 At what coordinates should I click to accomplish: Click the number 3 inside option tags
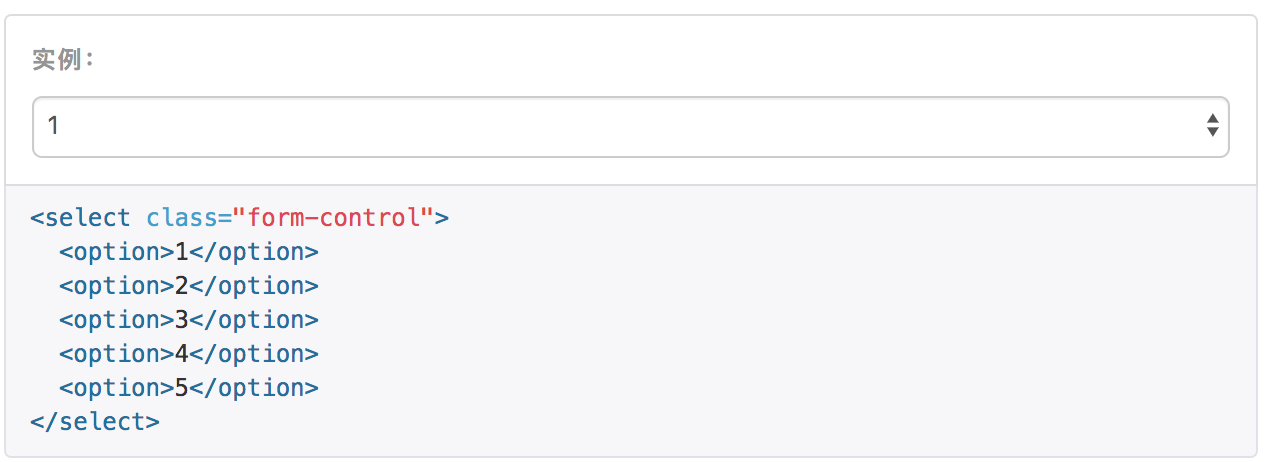click(181, 320)
